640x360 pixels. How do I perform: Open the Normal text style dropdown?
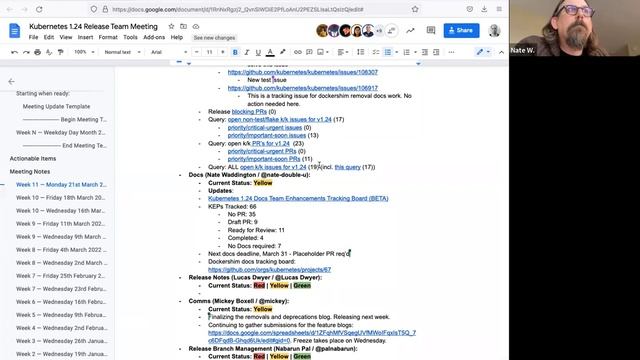[122, 52]
